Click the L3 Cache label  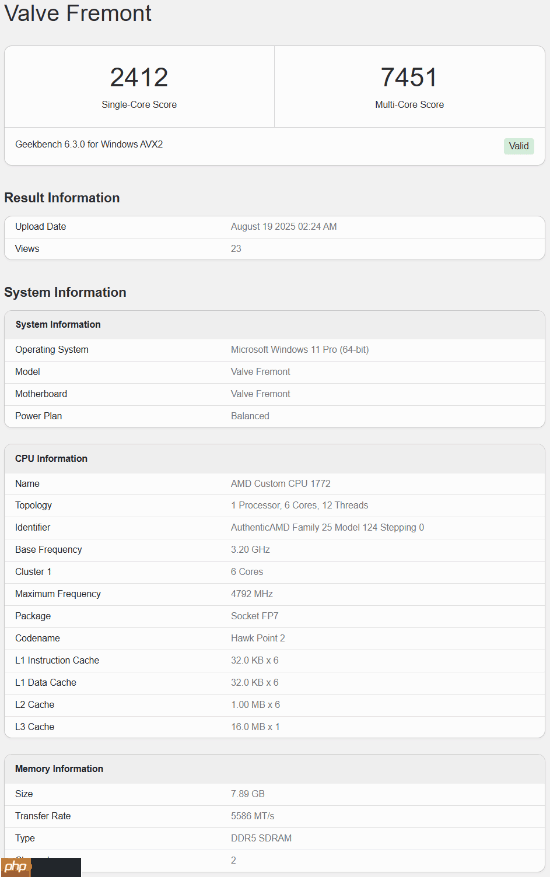coord(35,727)
